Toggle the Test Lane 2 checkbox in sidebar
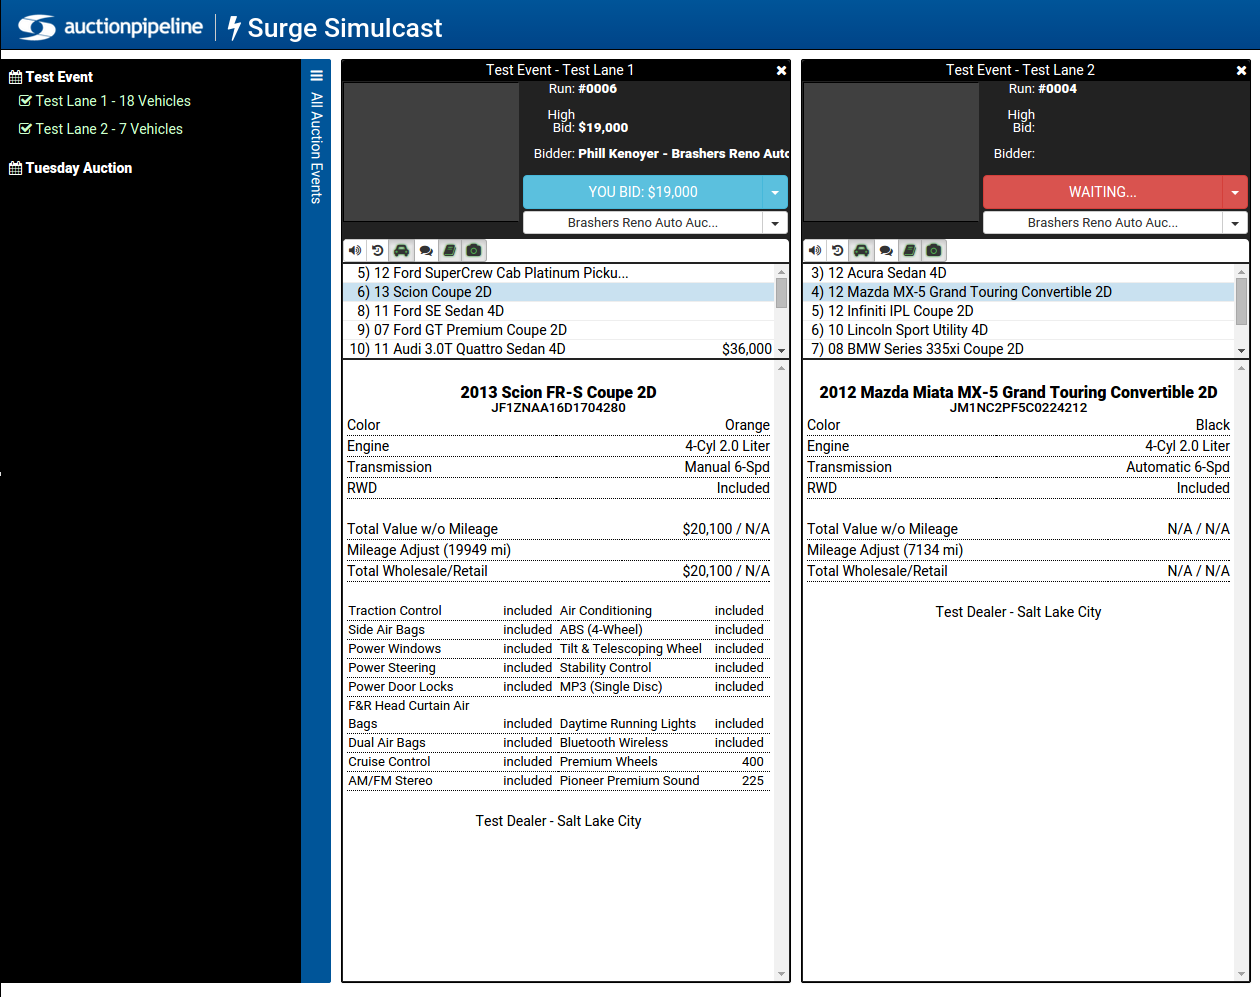1260x997 pixels. coord(24,129)
